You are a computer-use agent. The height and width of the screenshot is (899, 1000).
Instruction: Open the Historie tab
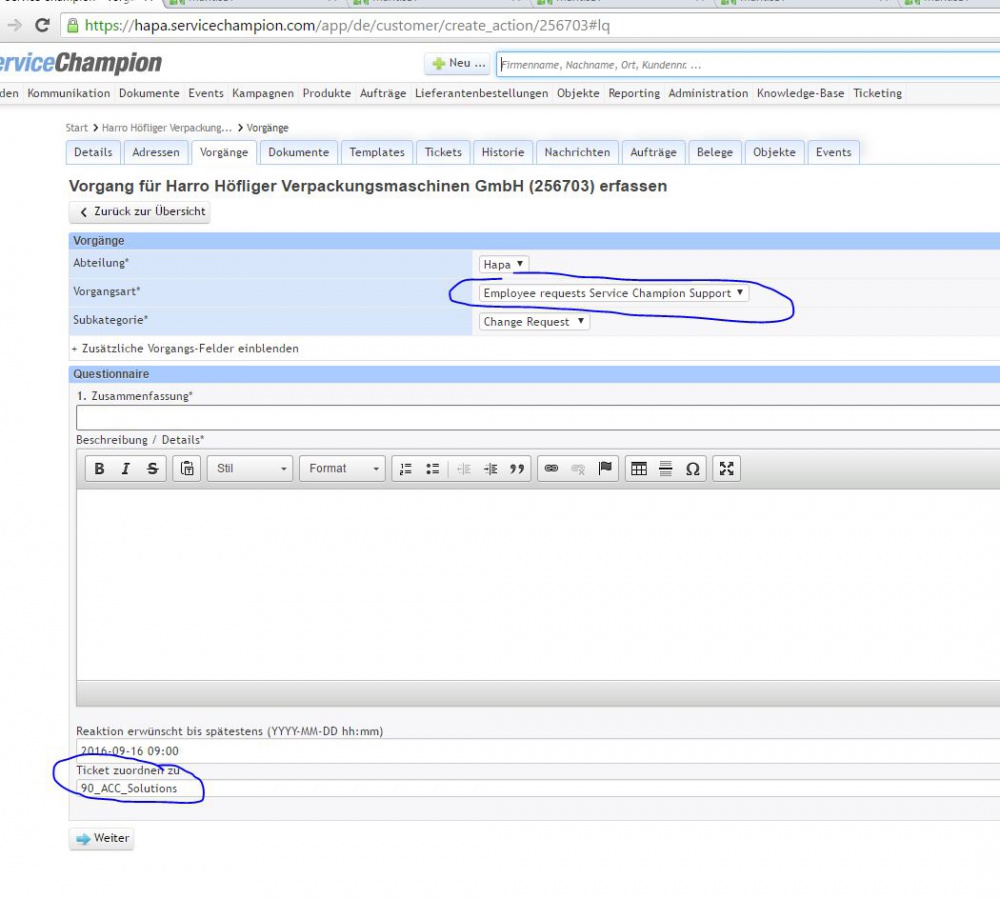click(x=503, y=152)
